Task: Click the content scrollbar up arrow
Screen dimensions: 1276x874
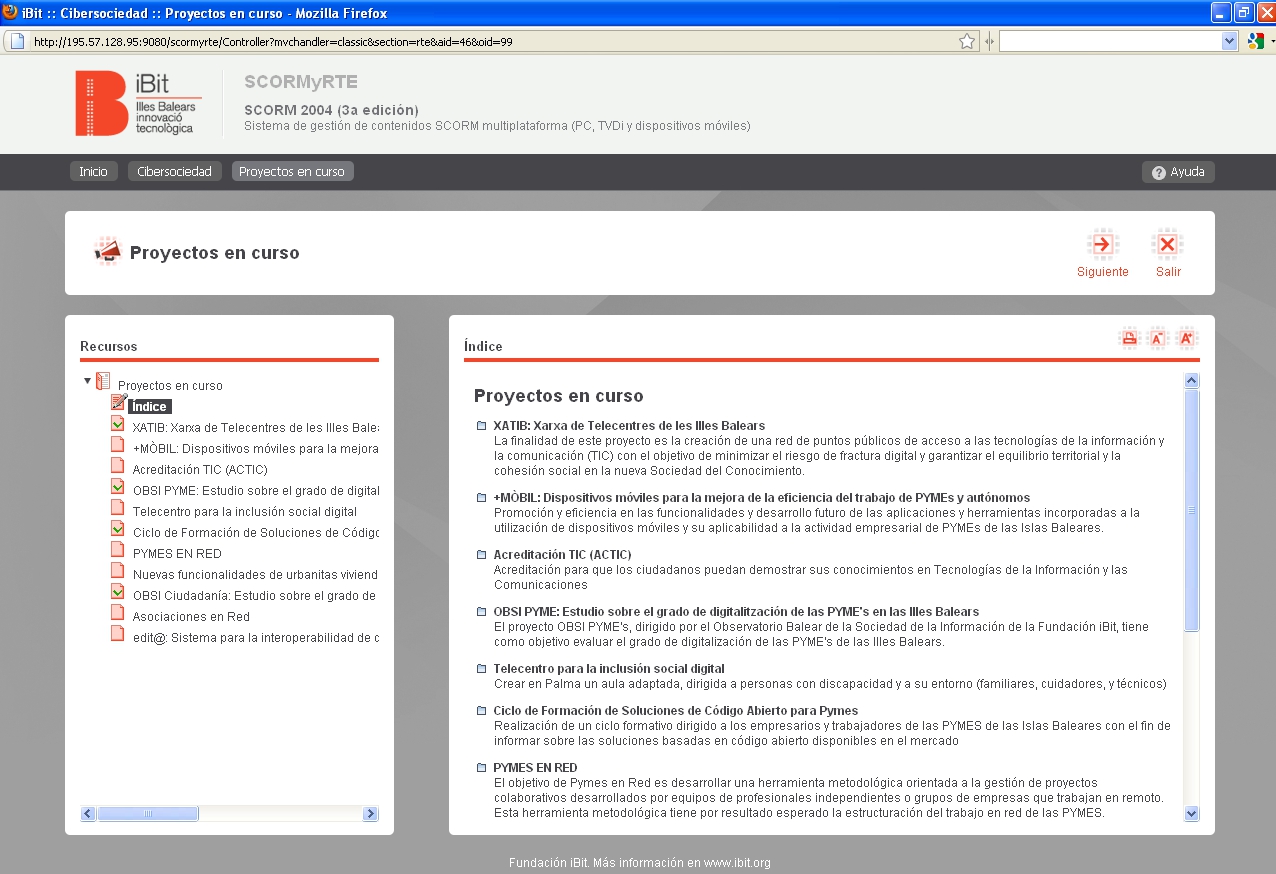Action: tap(1191, 381)
